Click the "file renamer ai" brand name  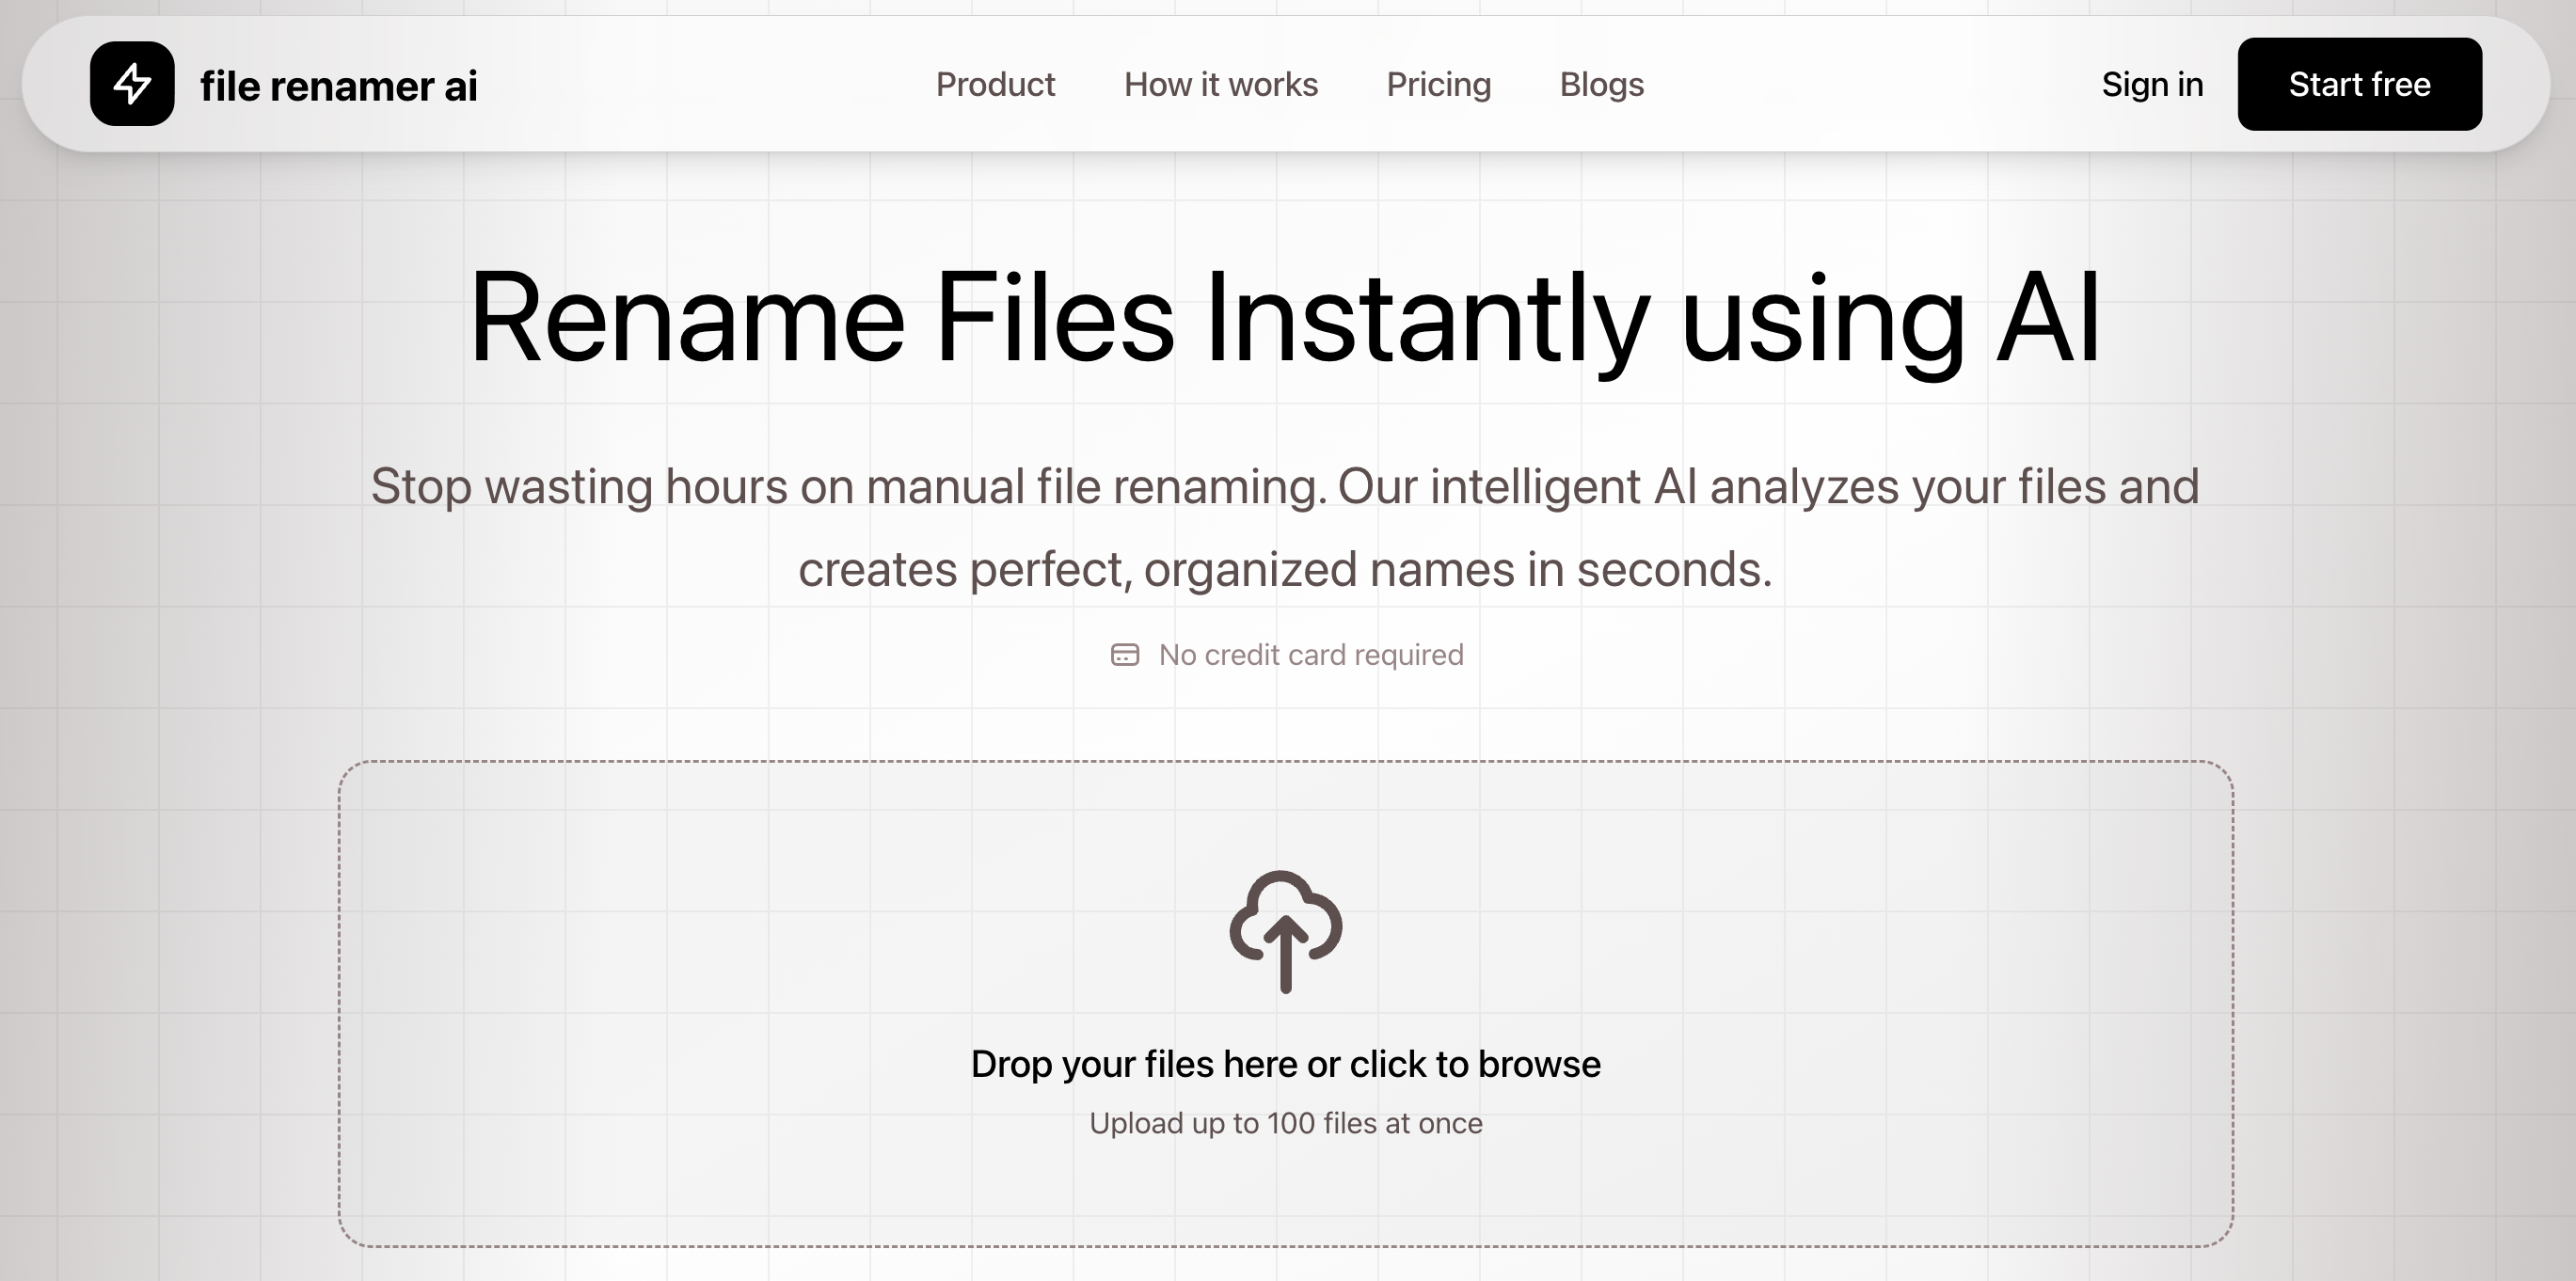pyautogui.click(x=339, y=86)
